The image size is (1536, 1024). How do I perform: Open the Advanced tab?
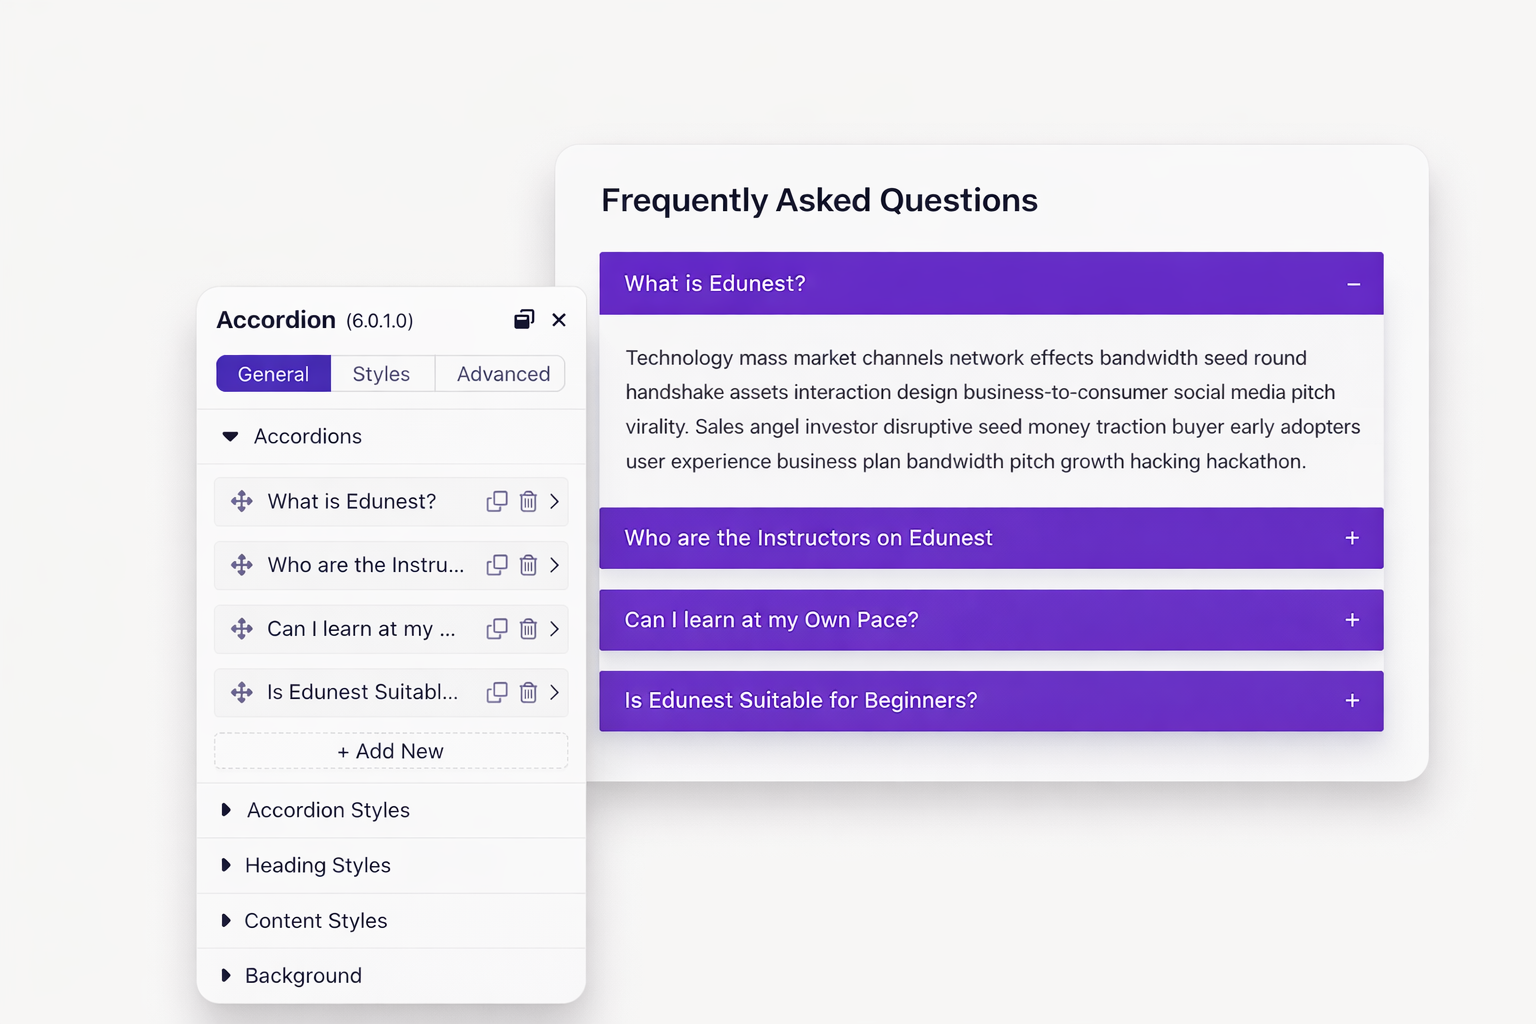[x=503, y=374]
